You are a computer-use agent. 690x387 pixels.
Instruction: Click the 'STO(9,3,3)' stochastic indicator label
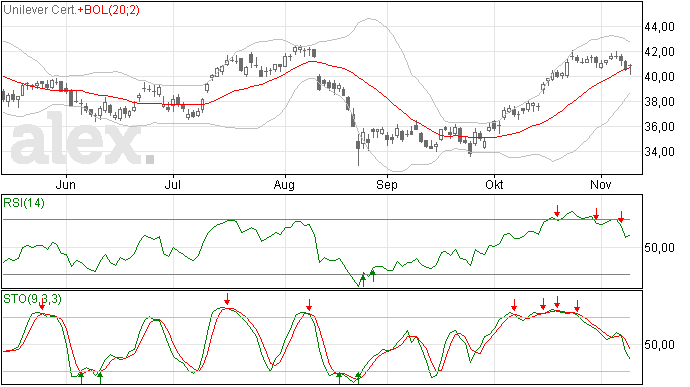tap(33, 299)
